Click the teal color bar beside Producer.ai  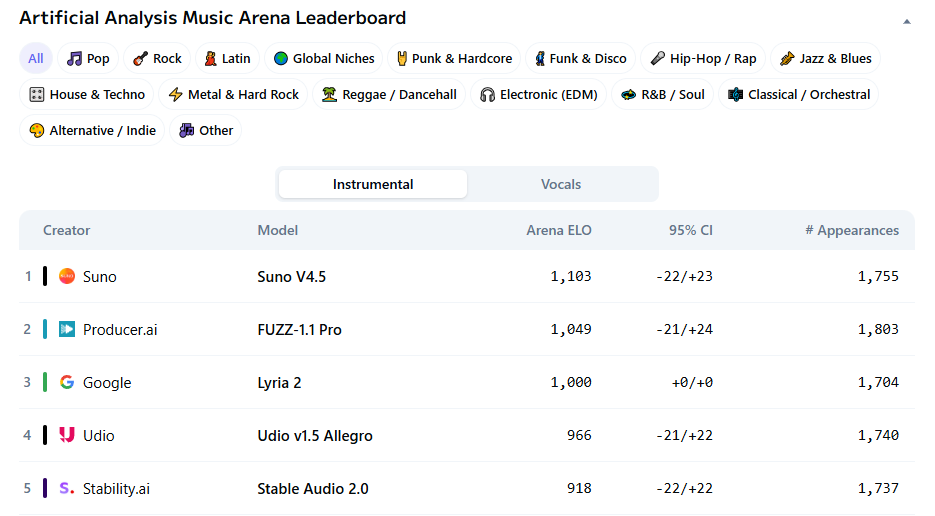click(45, 329)
